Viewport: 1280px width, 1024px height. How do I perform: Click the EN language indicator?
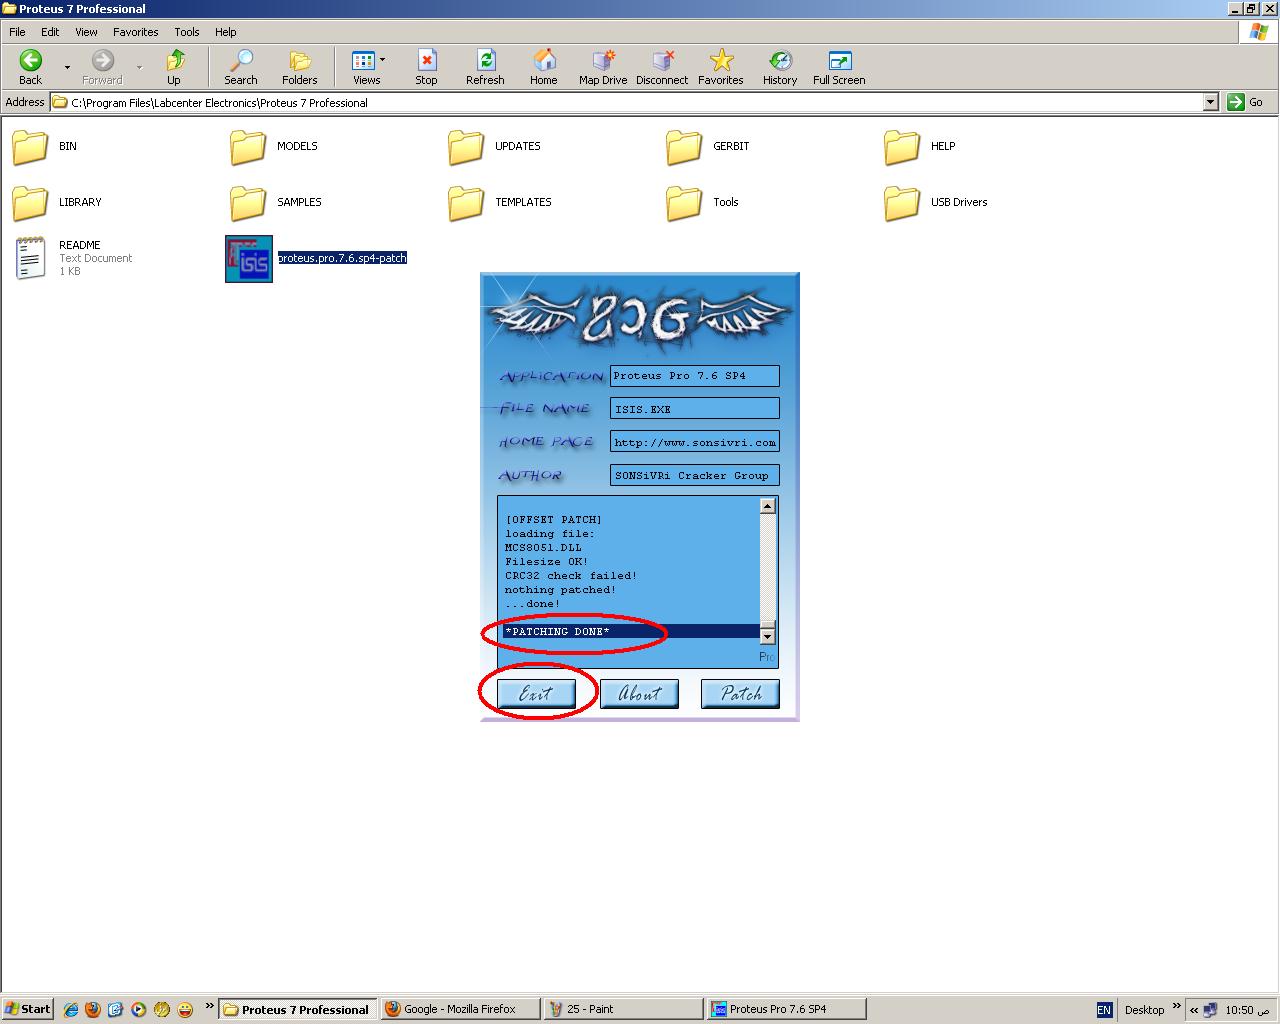[x=1104, y=1010]
